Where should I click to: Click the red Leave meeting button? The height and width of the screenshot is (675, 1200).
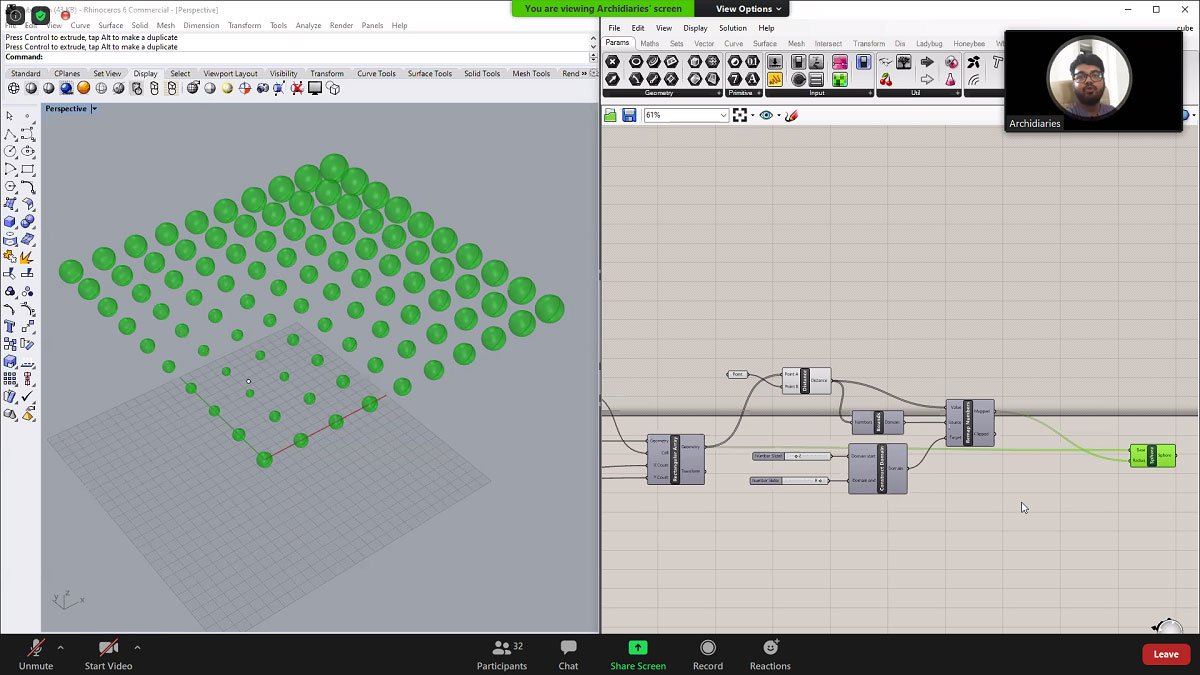pyautogui.click(x=1166, y=654)
